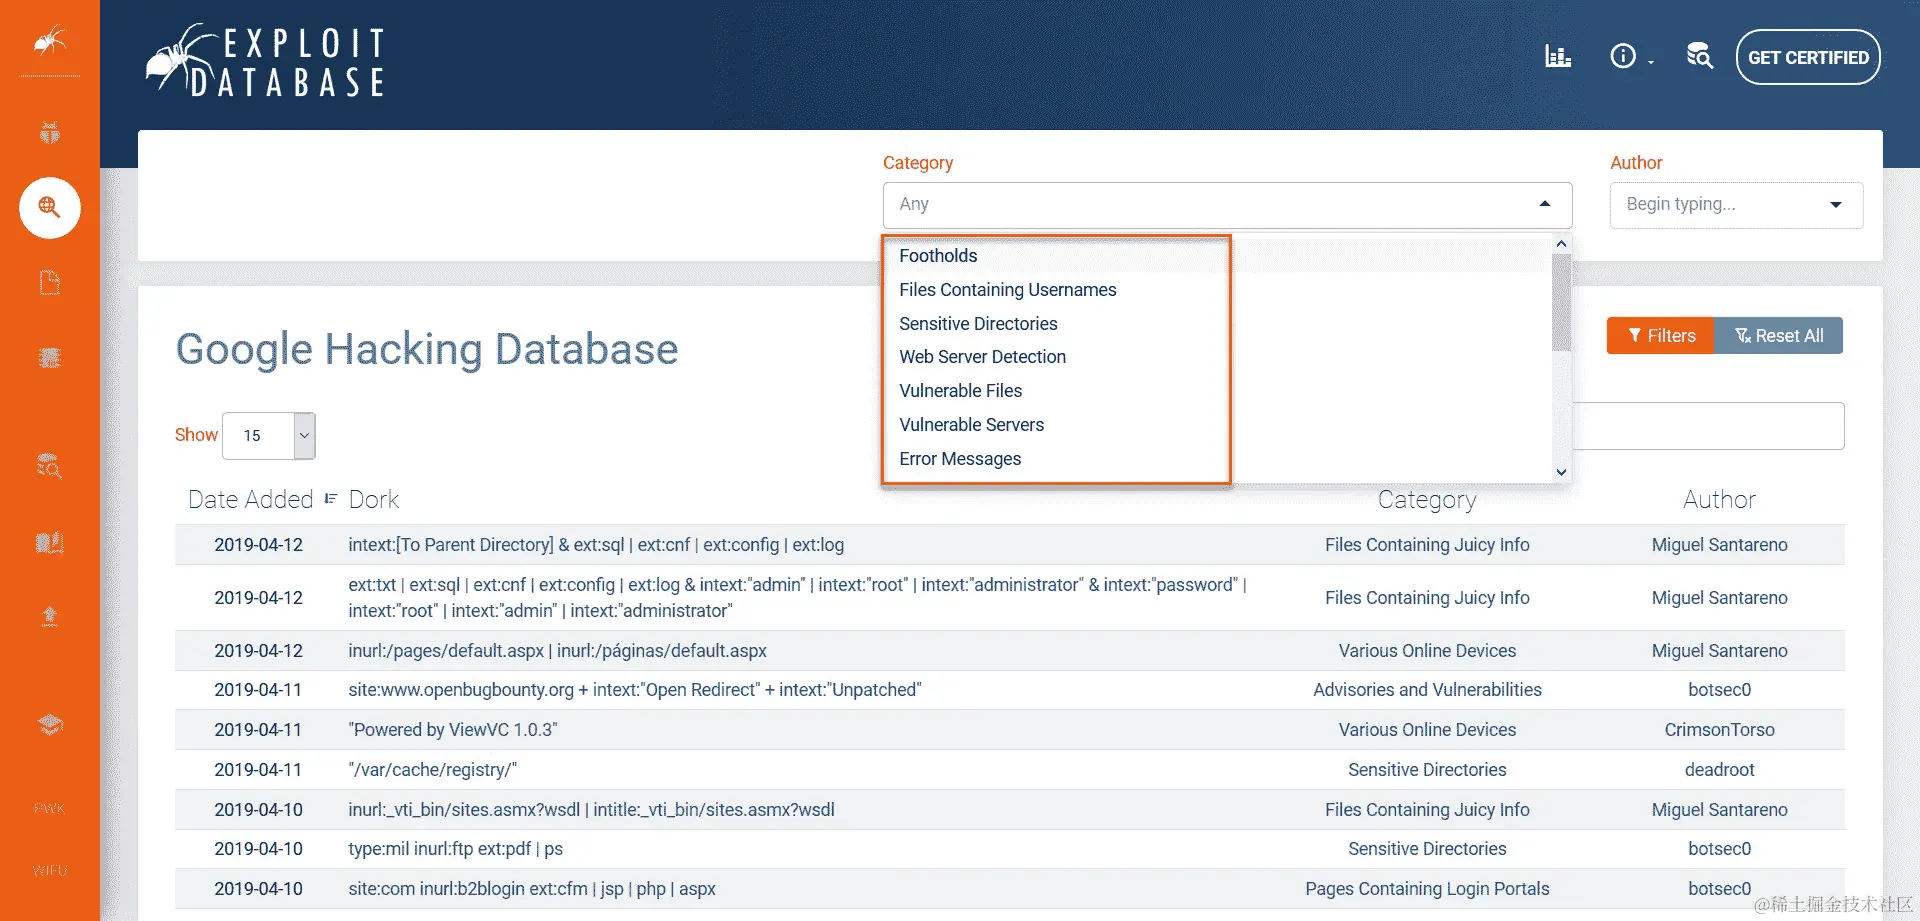Open dork "/var/cache/registry/" link

click(432, 770)
